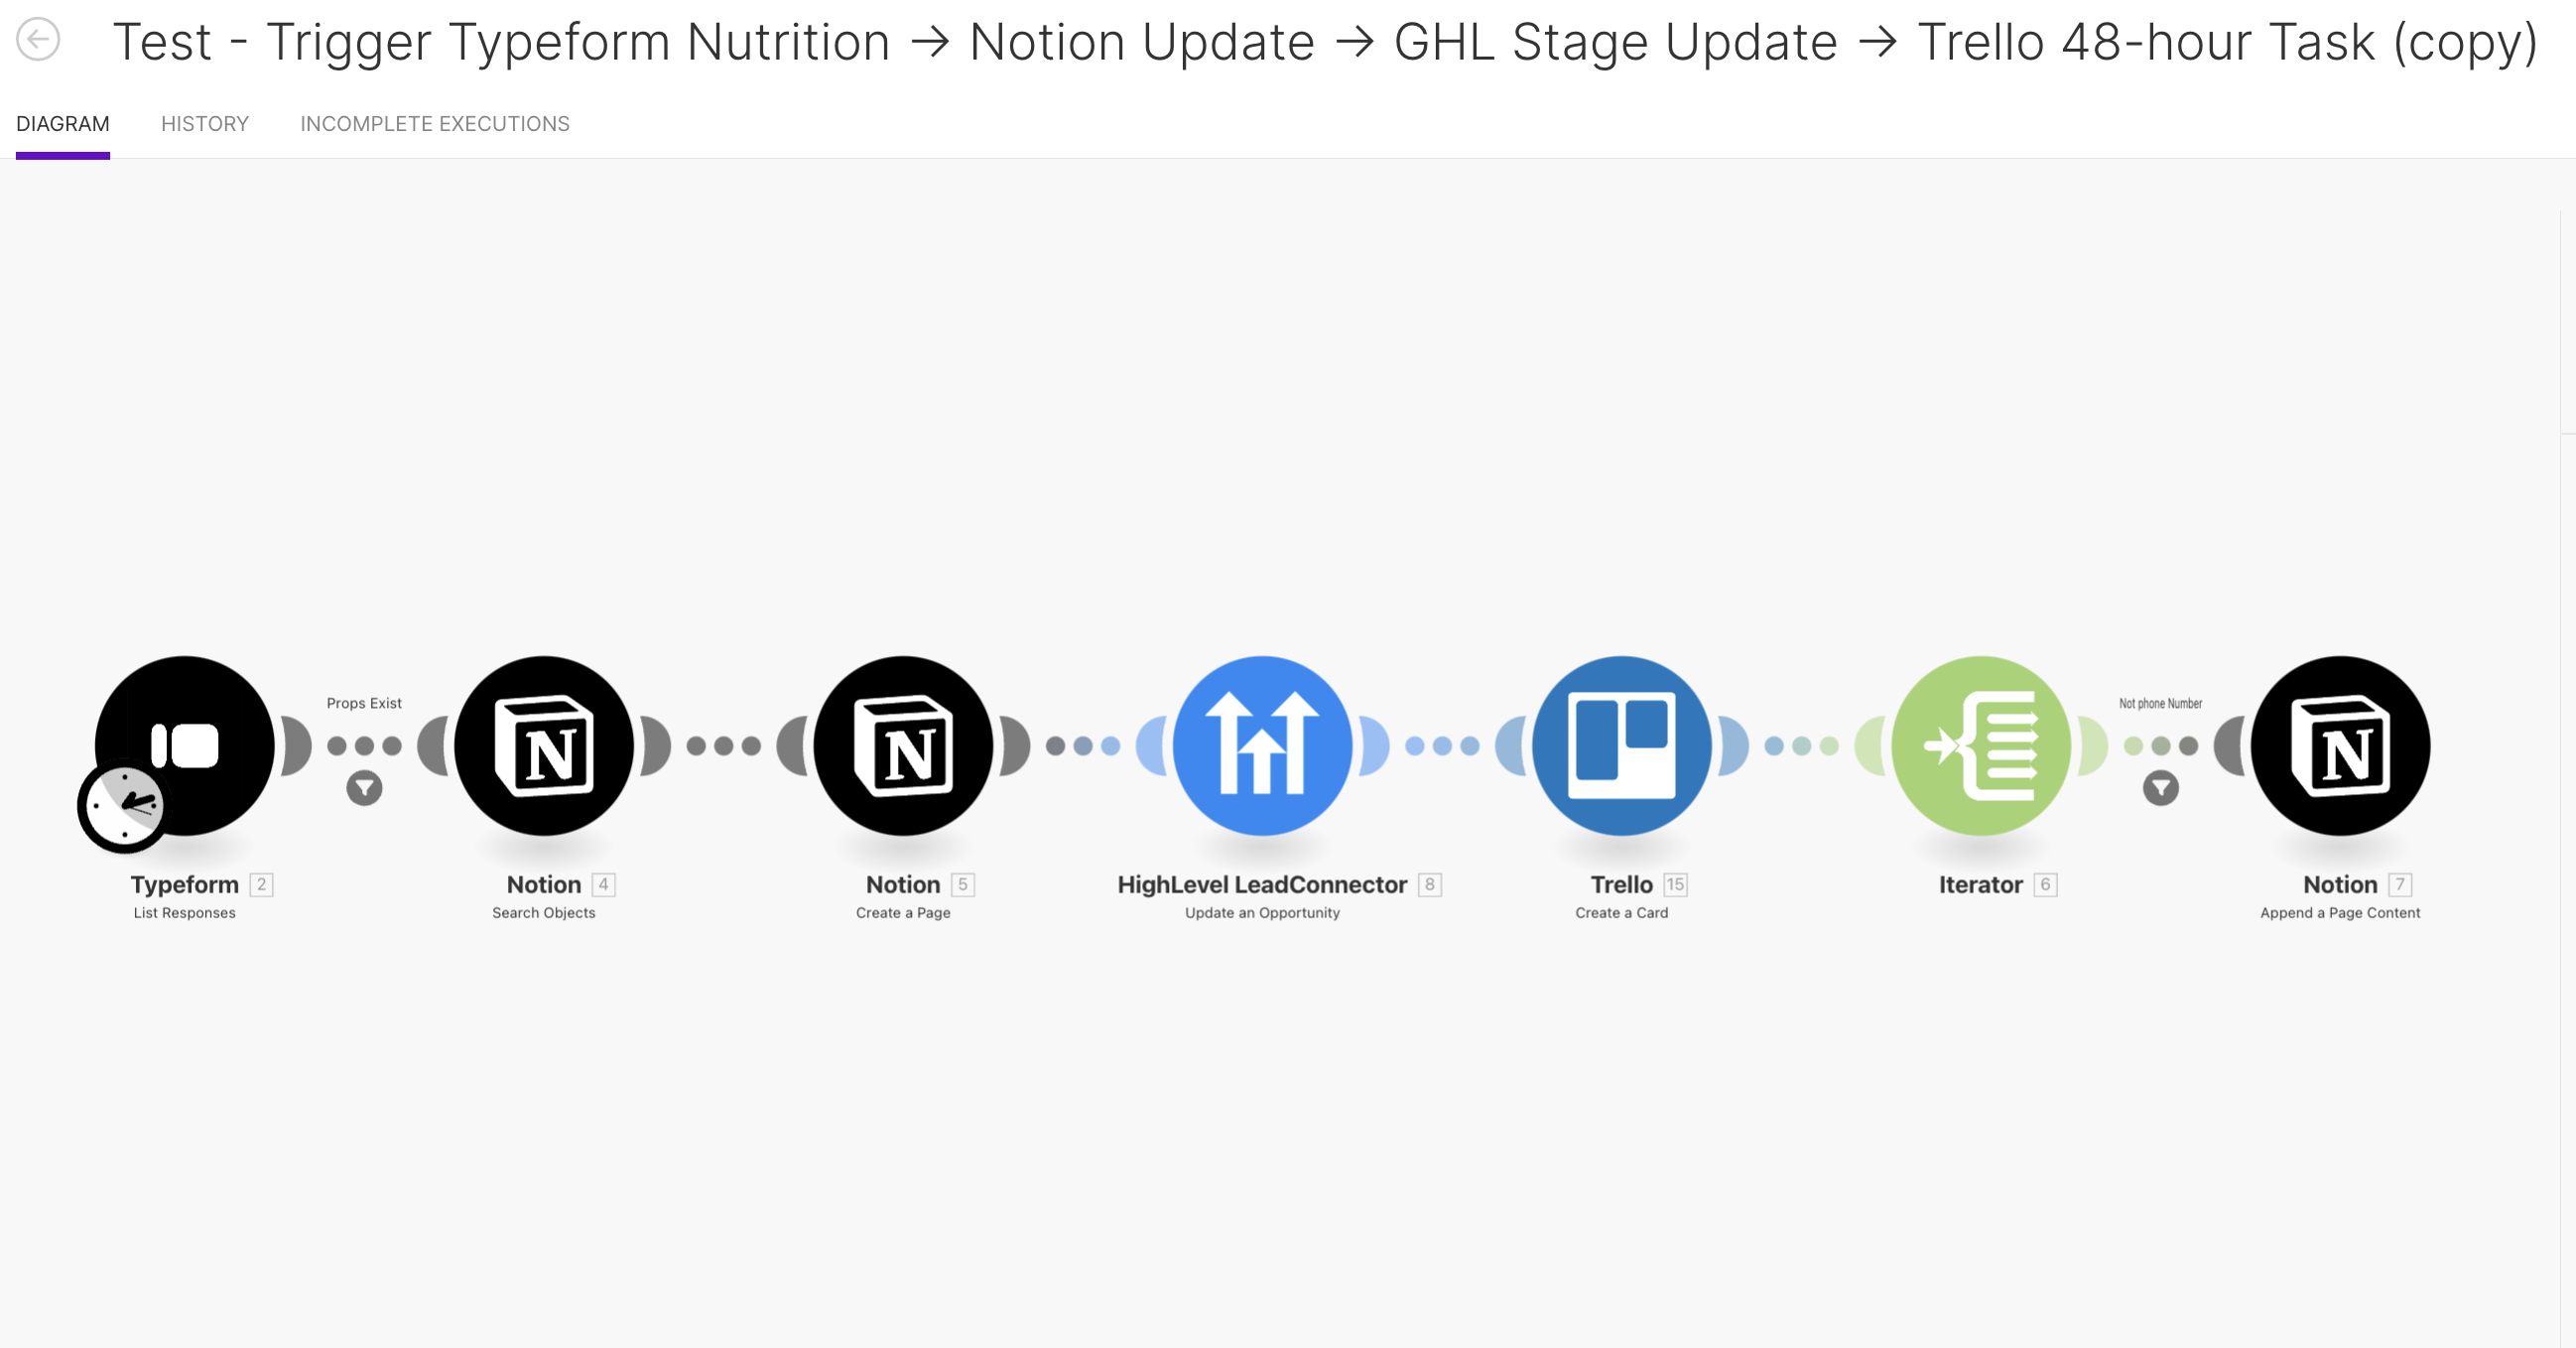Click the Notion Append a Page Content module

[2339, 744]
